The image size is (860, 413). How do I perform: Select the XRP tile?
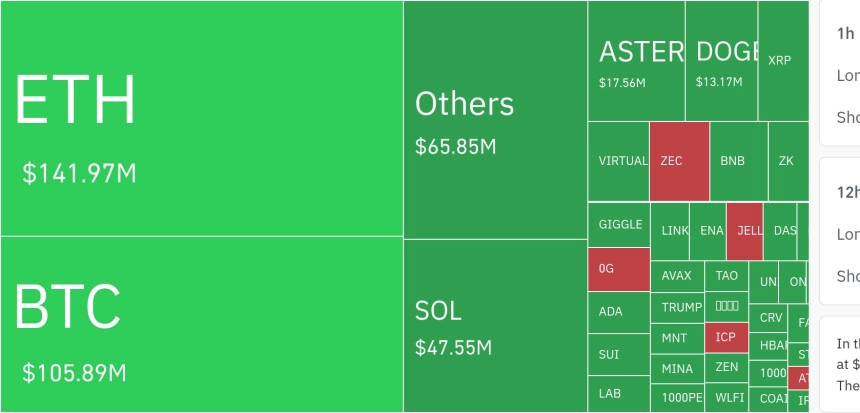(x=782, y=61)
